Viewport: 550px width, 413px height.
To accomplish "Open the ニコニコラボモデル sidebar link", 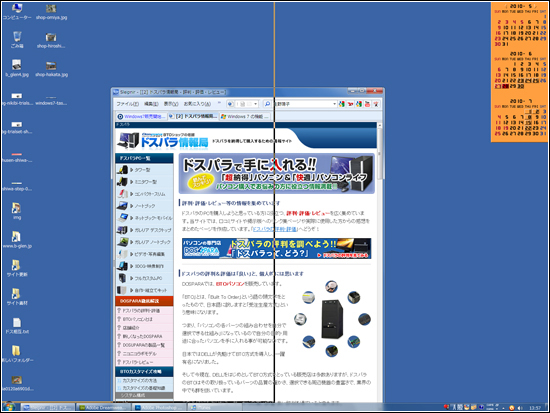I will 139,354.
